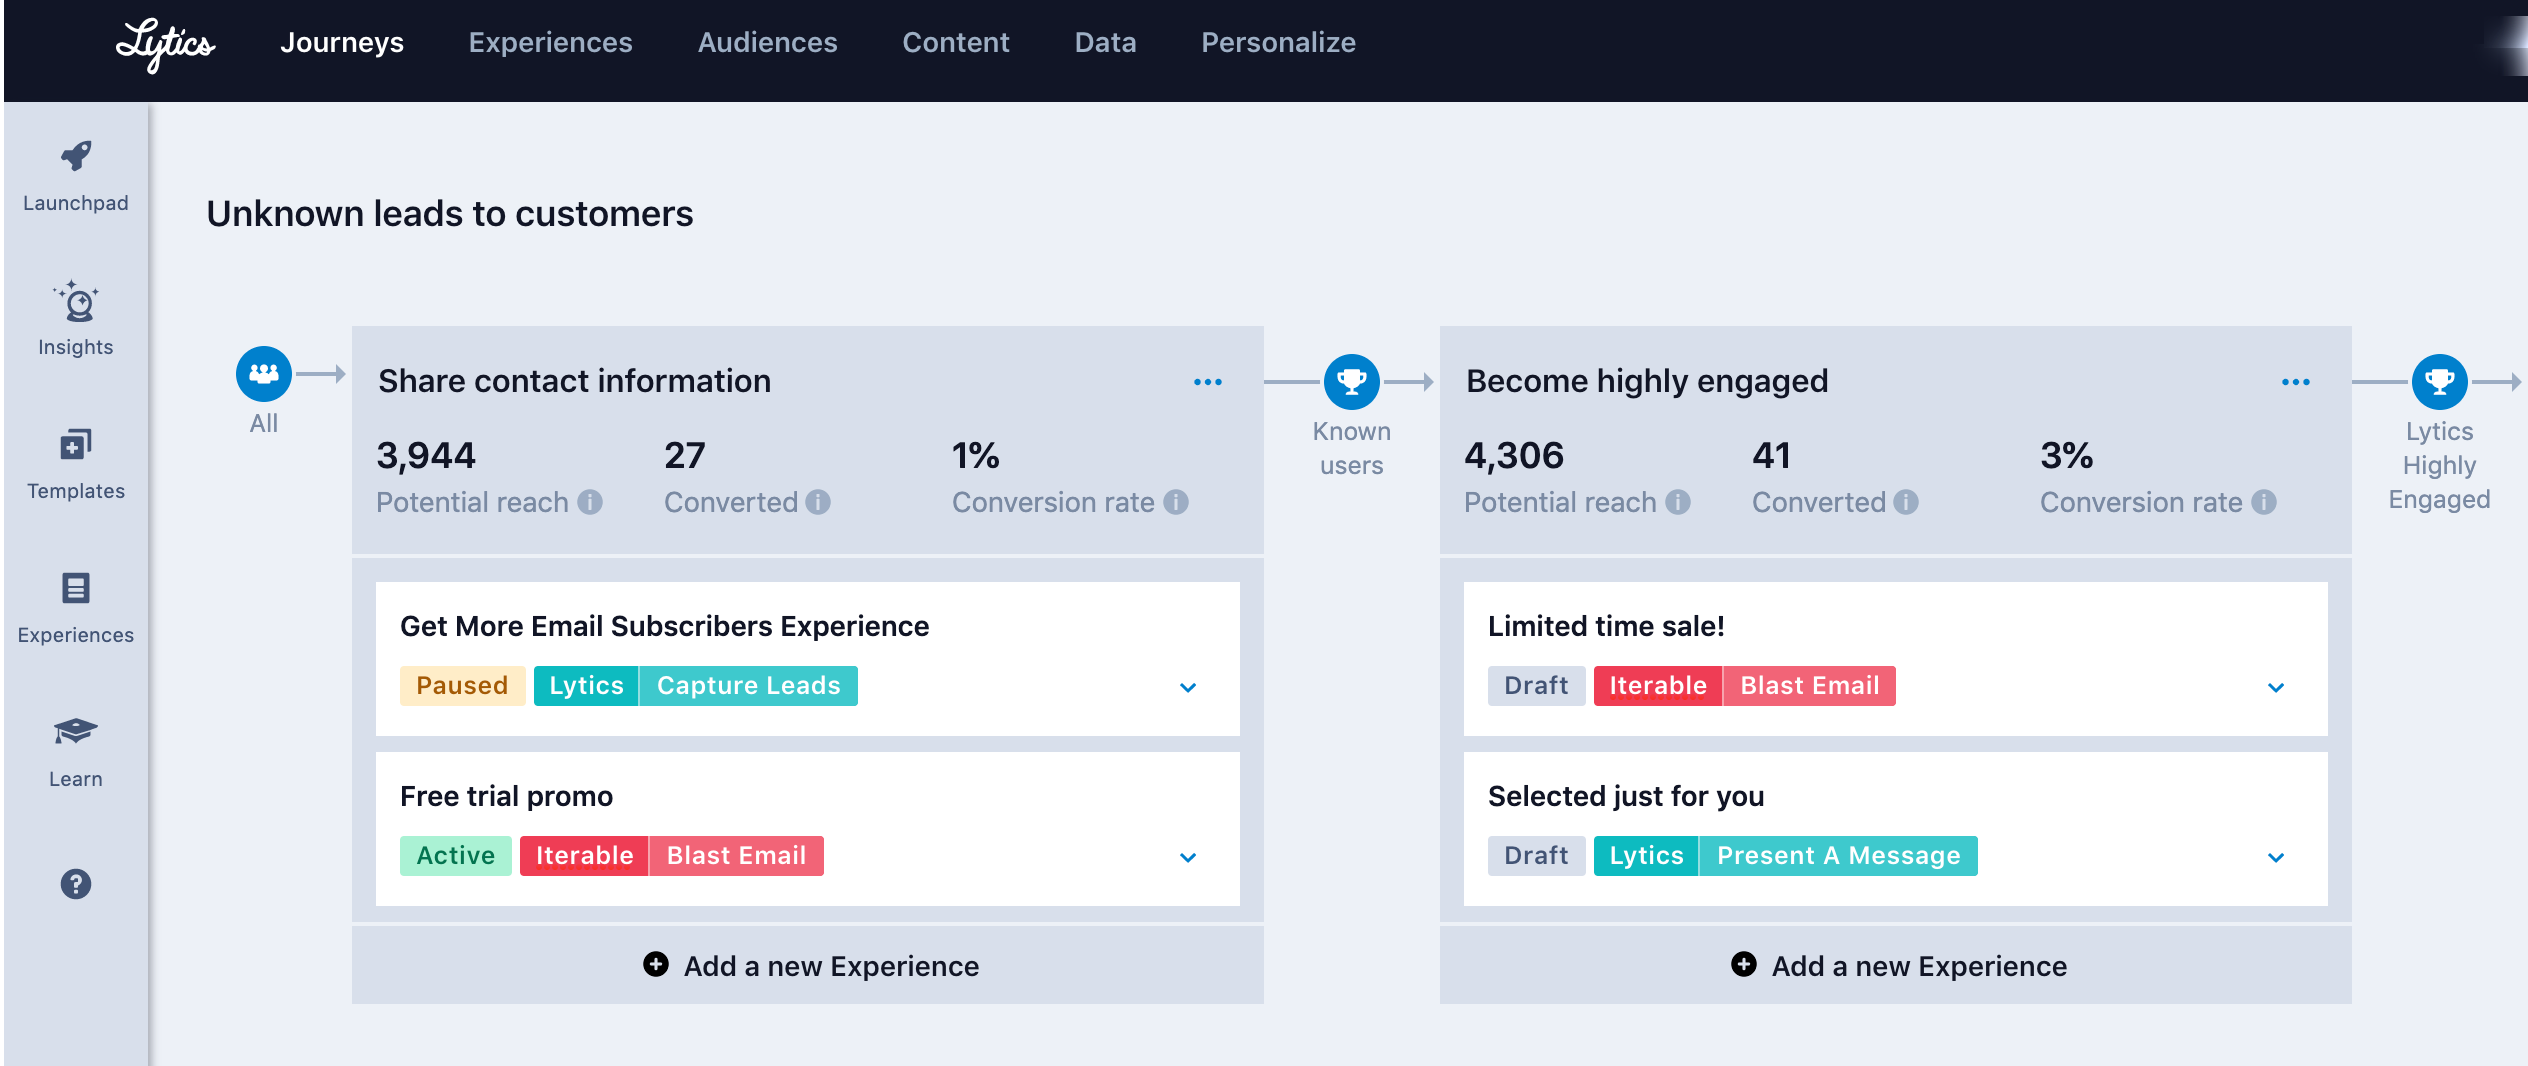Expand the Free trial promo card
This screenshot has width=2528, height=1066.
coord(1188,857)
